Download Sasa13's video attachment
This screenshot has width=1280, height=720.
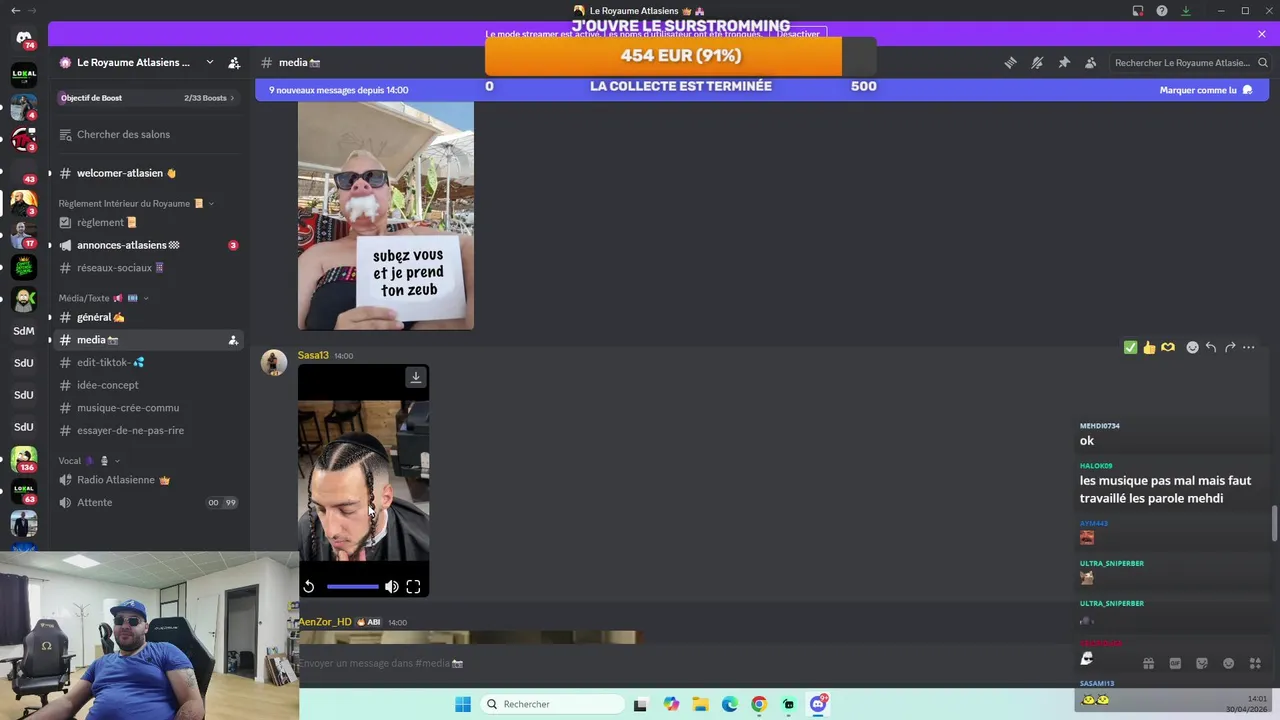416,377
